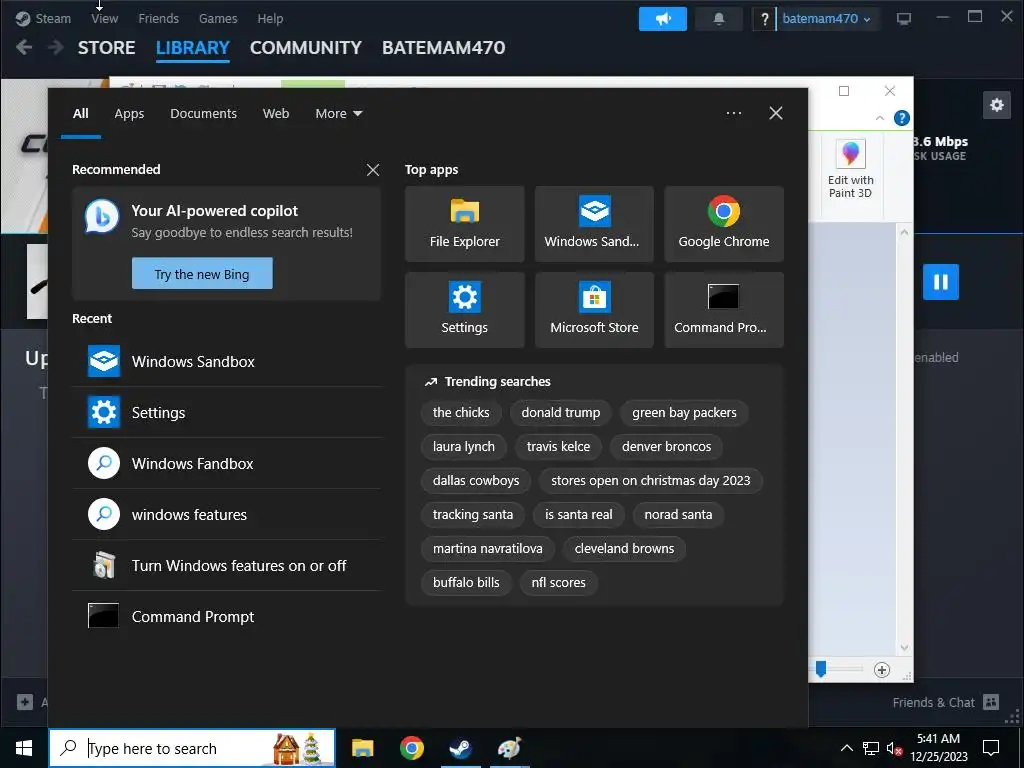Open the Windows Start menu
The height and width of the screenshot is (768, 1024).
point(24,748)
